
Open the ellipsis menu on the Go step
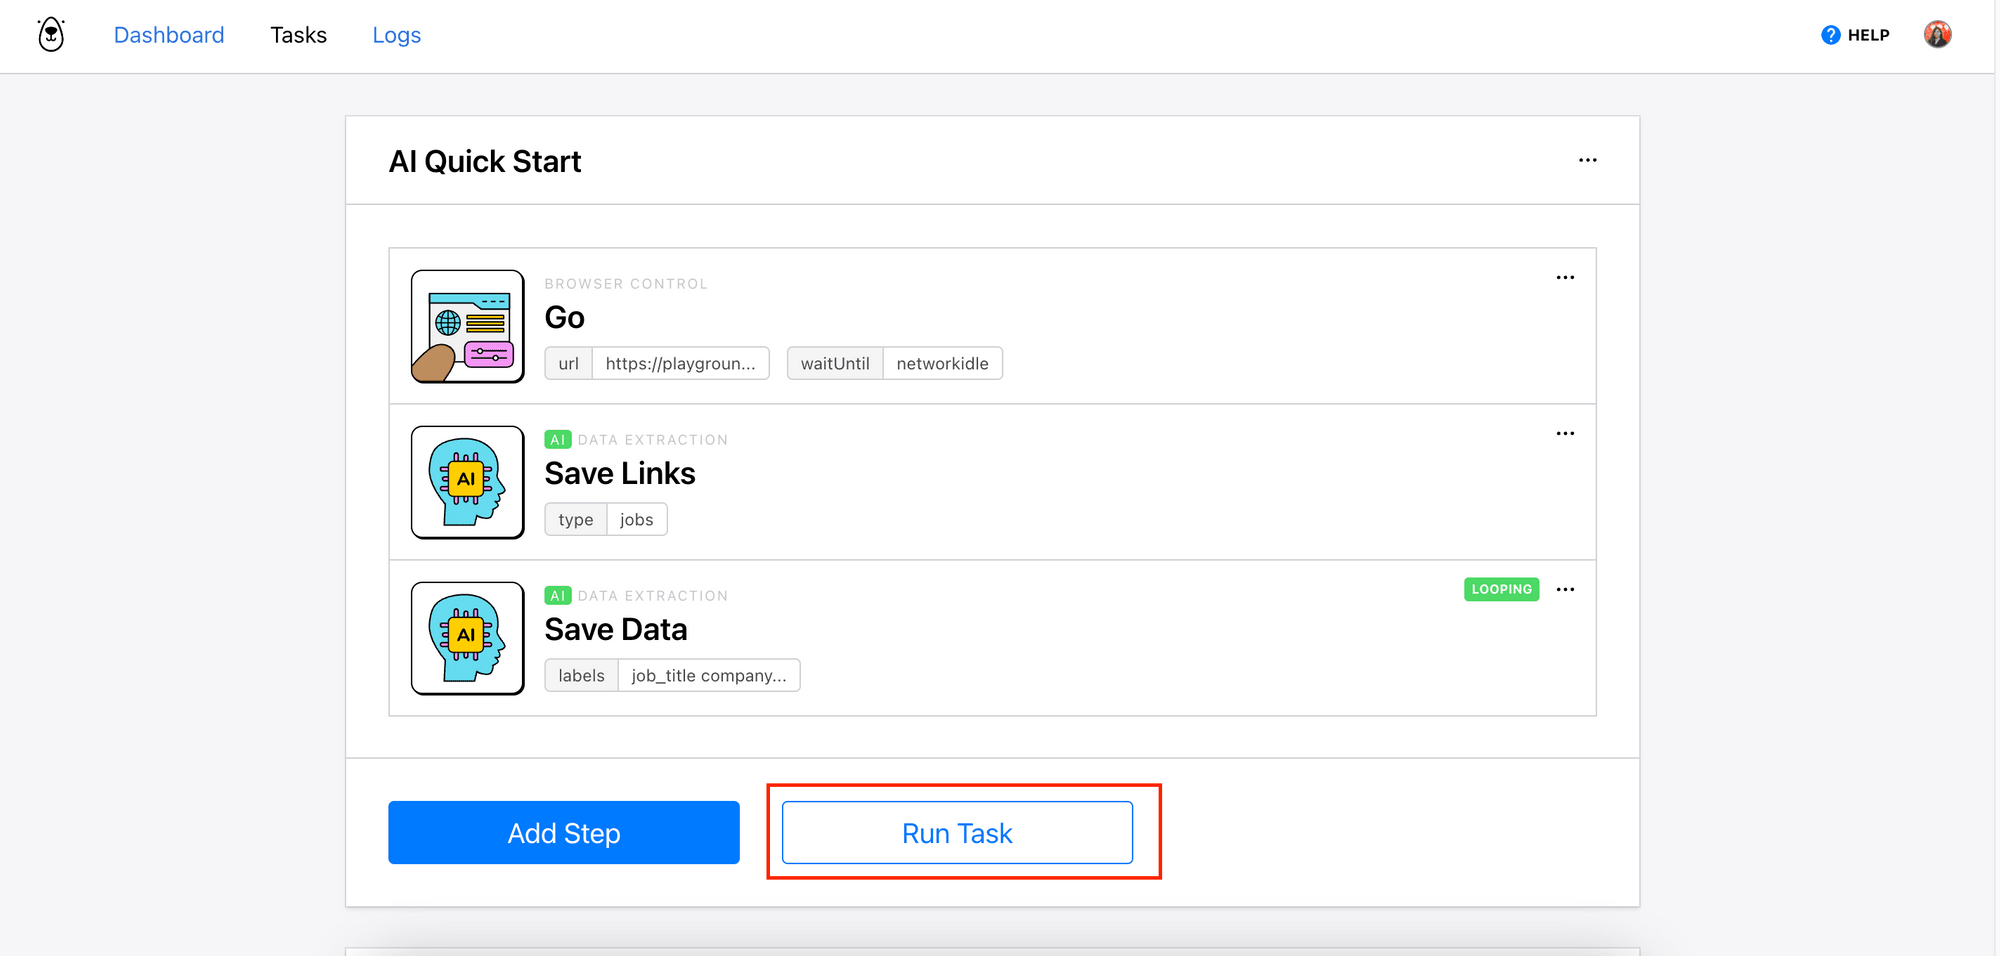click(1565, 277)
